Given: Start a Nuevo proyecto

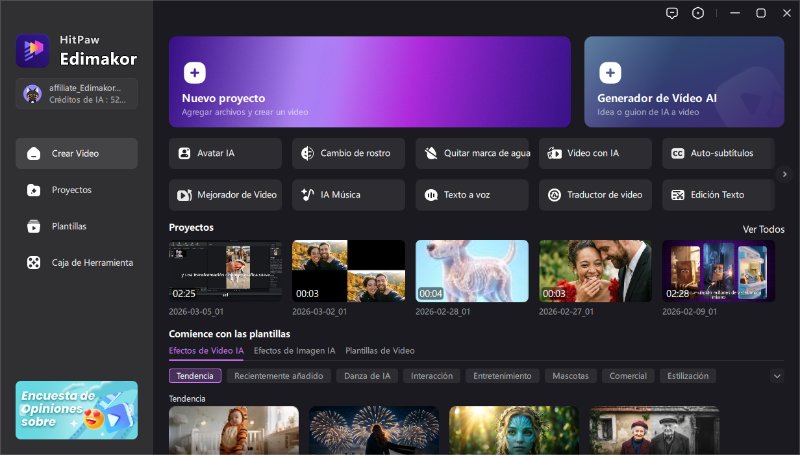Looking at the screenshot, I should coord(369,82).
